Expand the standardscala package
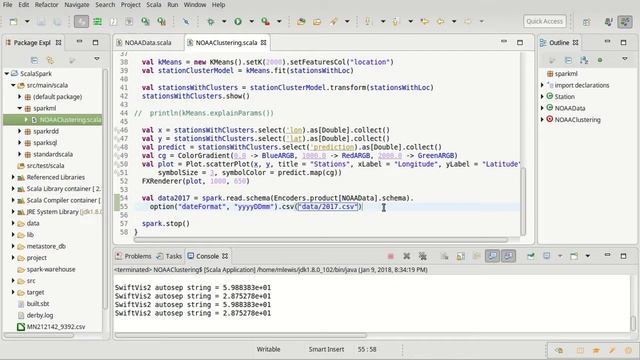The image size is (640, 360). point(19,154)
